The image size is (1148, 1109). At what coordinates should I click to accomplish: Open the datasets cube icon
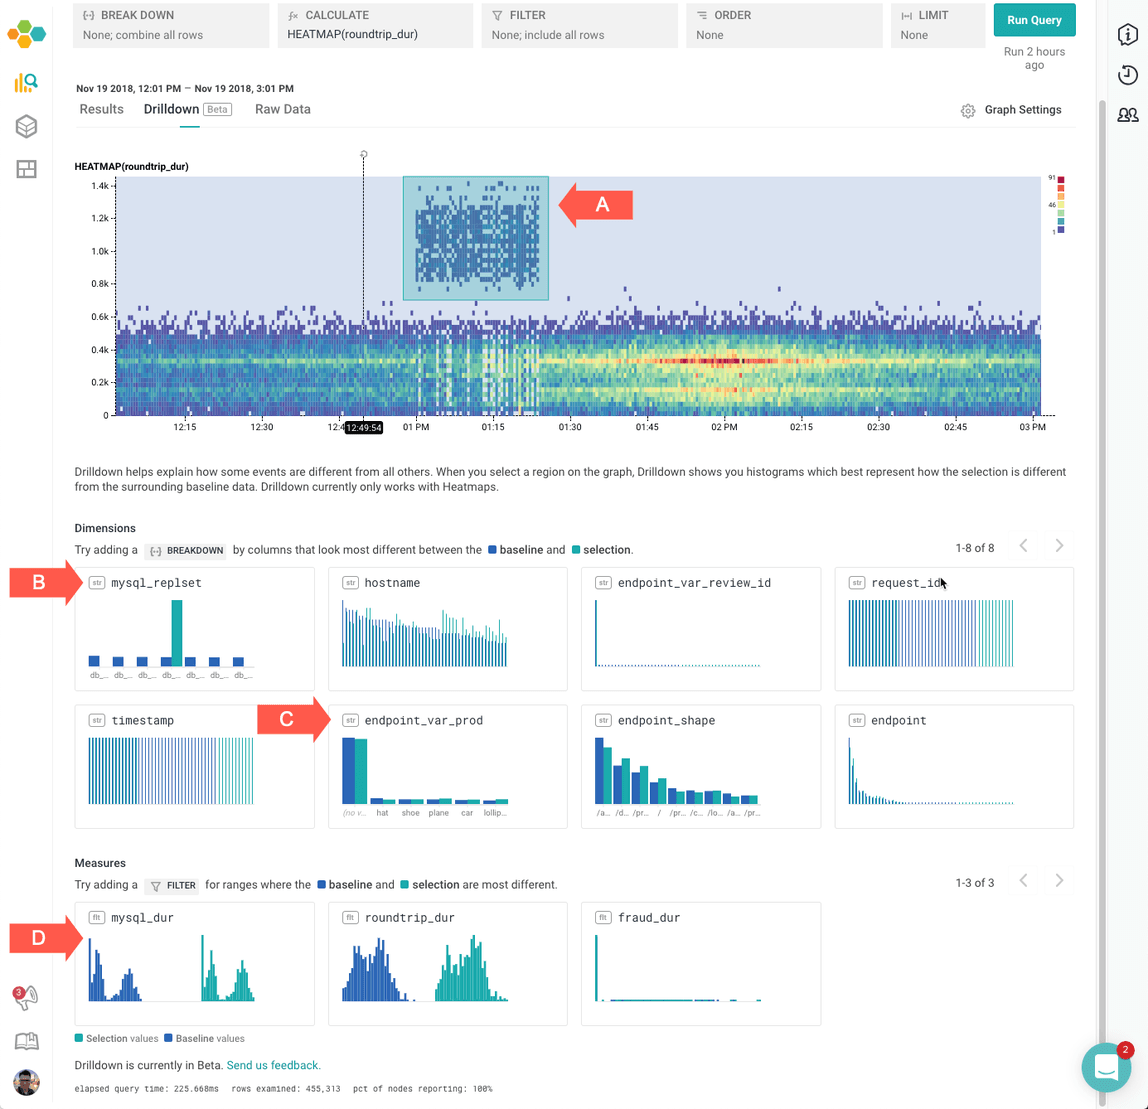(26, 126)
